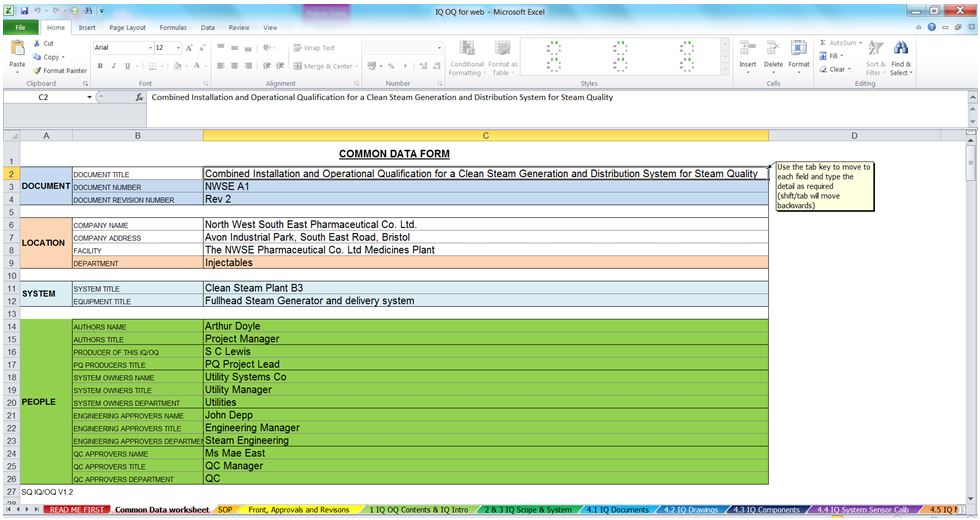
Task: Apply fill color with the paint bucket
Action: pos(178,66)
